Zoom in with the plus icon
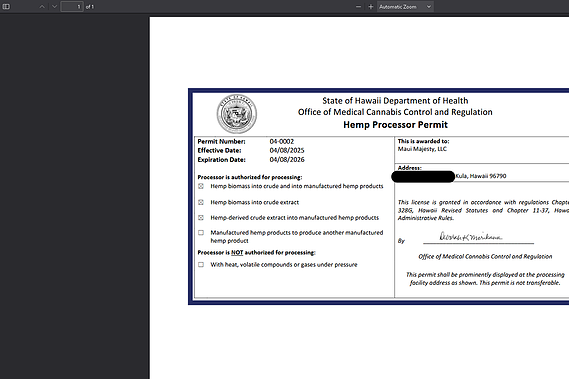569x379 pixels. pyautogui.click(x=371, y=7)
